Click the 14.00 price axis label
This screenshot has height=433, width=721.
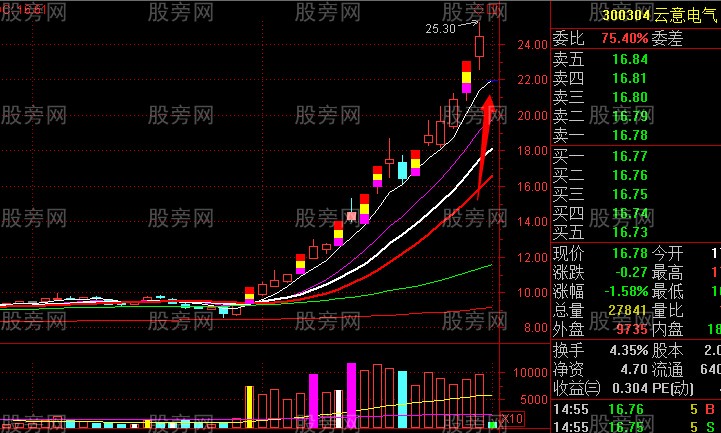(x=532, y=222)
